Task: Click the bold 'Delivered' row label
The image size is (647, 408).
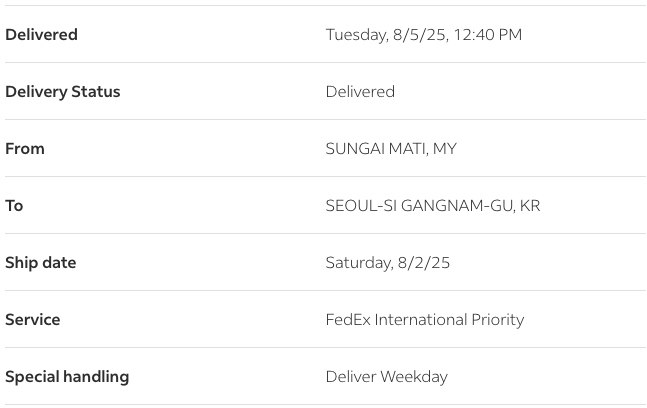Action: coord(41,35)
